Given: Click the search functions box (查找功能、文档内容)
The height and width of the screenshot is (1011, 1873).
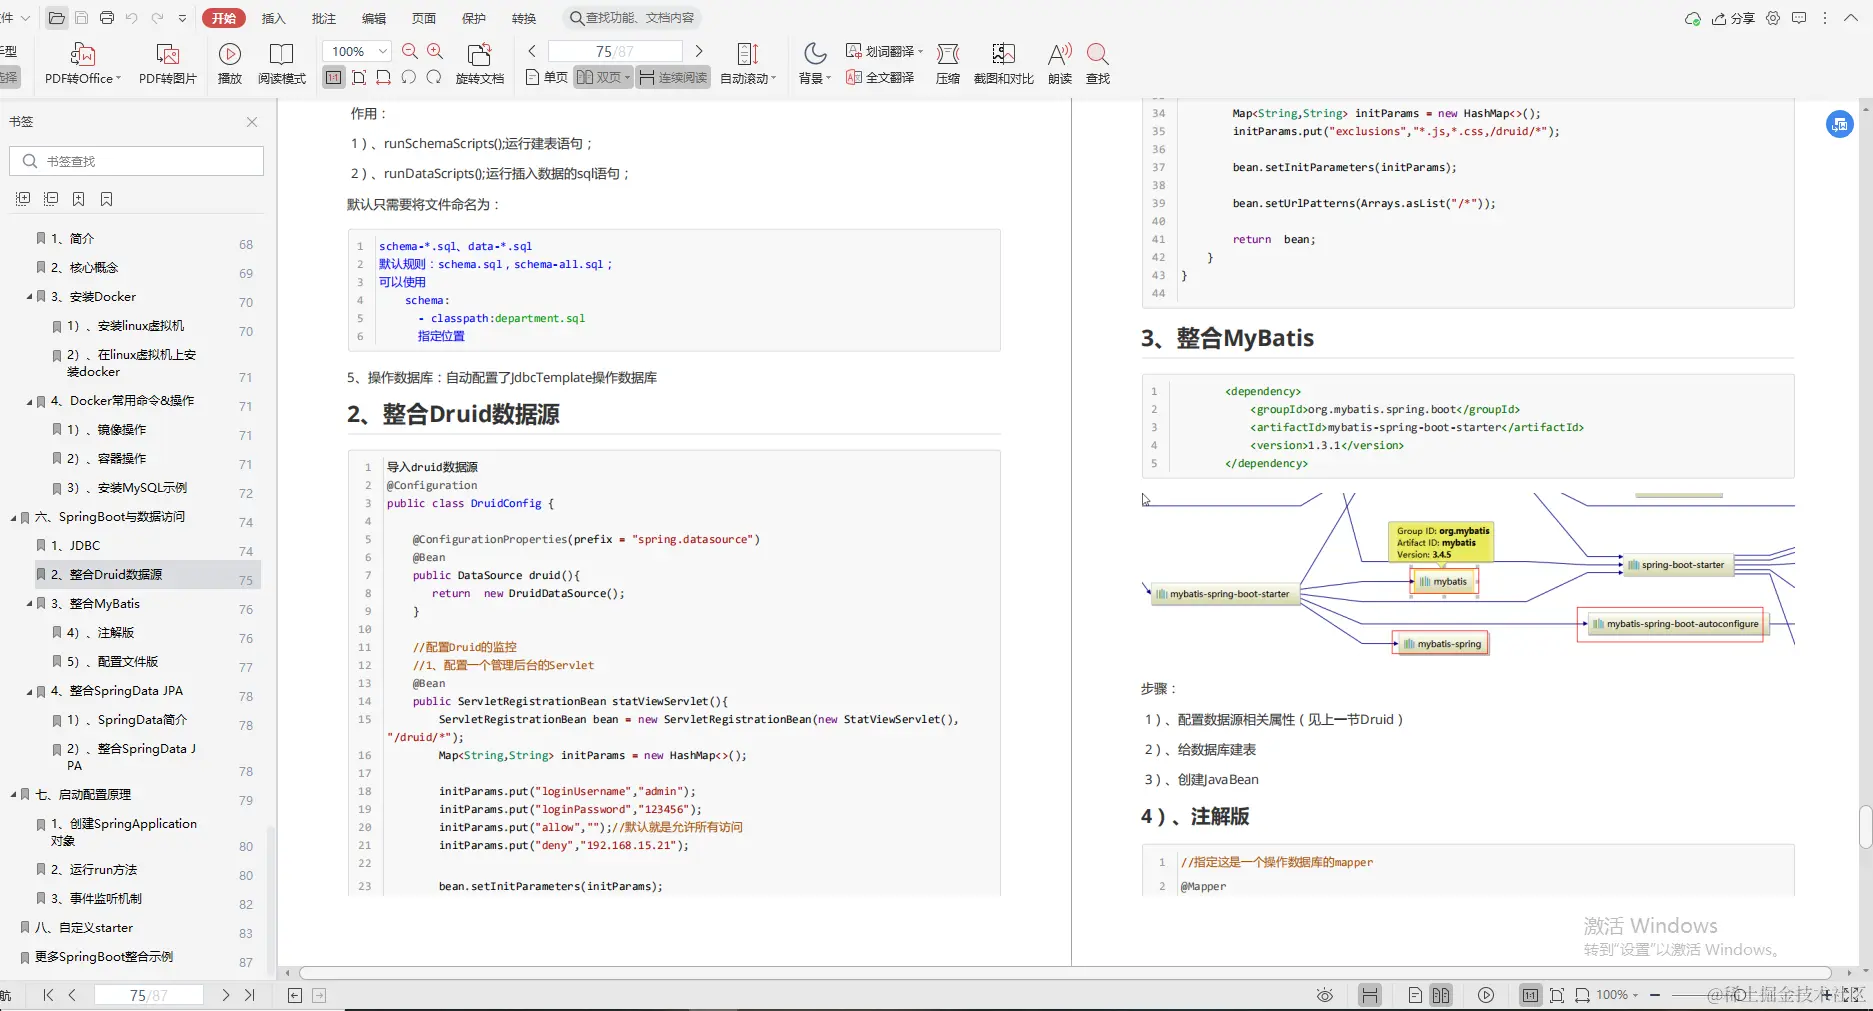Looking at the screenshot, I should (631, 18).
